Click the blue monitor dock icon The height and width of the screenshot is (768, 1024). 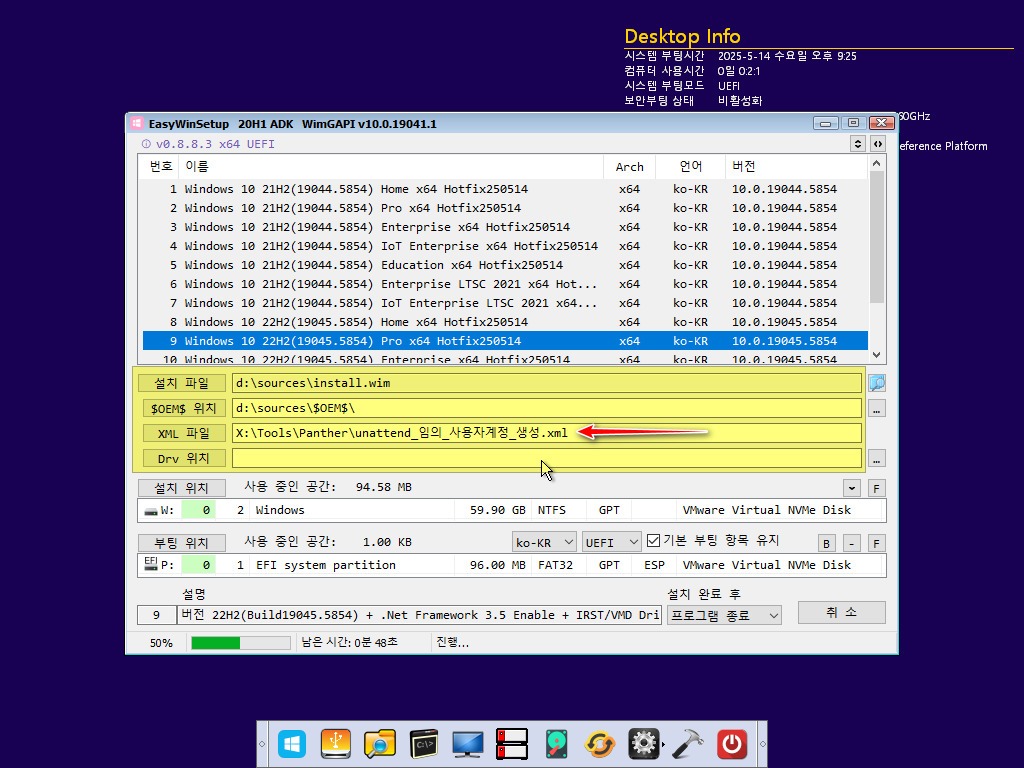pos(468,744)
